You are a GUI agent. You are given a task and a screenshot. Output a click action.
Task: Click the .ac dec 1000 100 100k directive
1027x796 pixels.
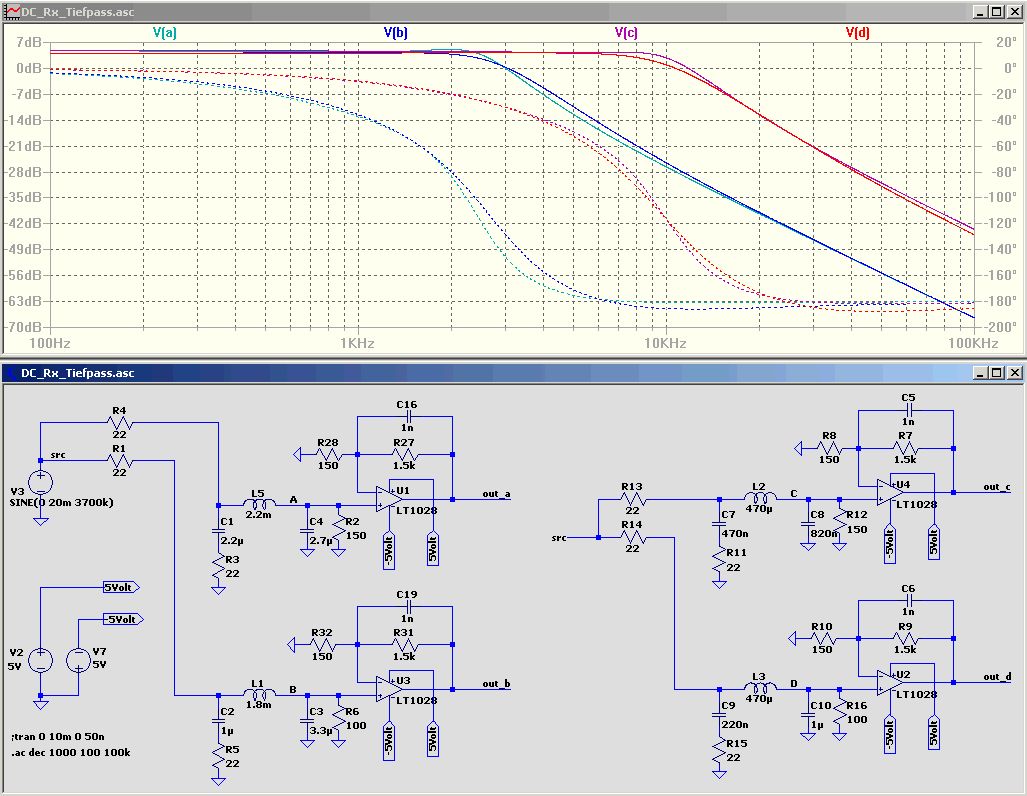72,750
